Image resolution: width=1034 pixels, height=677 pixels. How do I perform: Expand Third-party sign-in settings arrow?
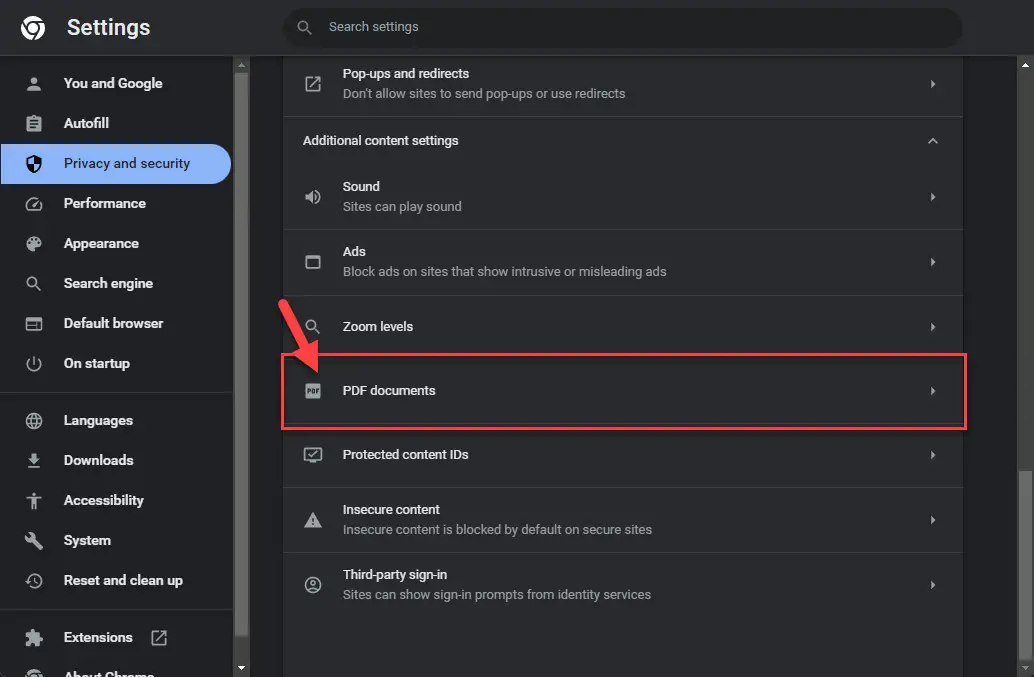(x=932, y=585)
